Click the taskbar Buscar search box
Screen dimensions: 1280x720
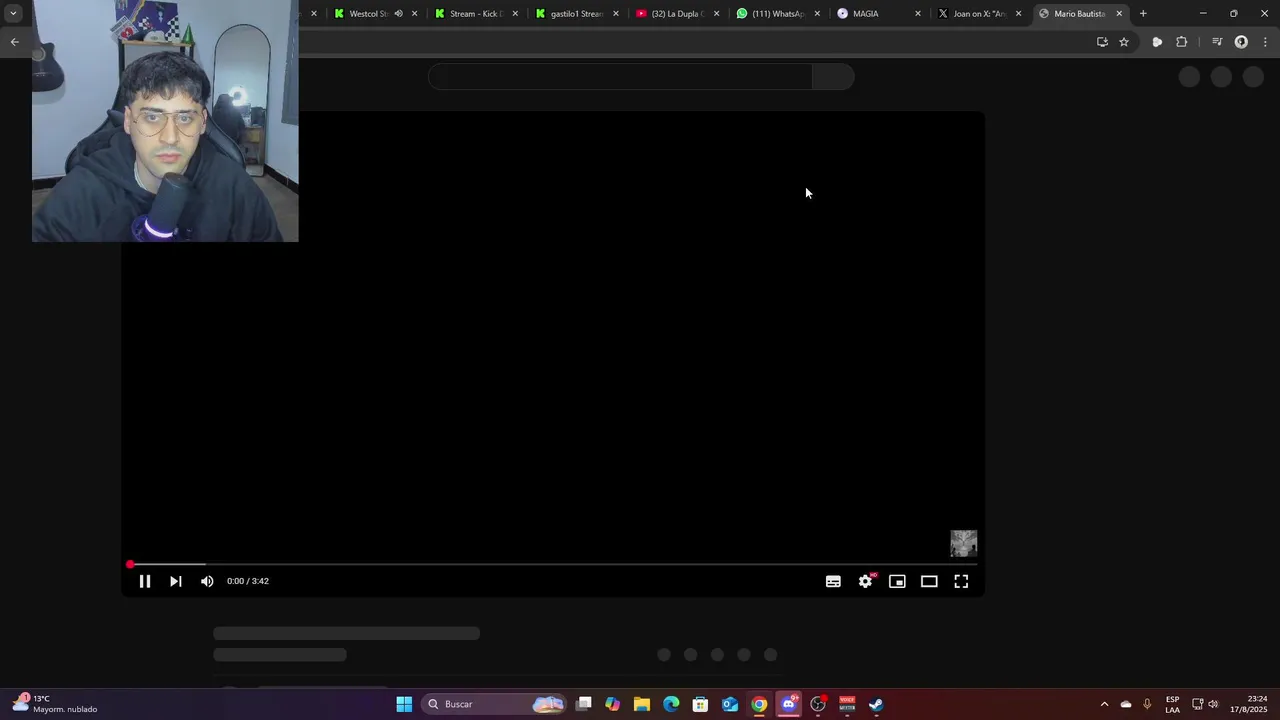(495, 704)
